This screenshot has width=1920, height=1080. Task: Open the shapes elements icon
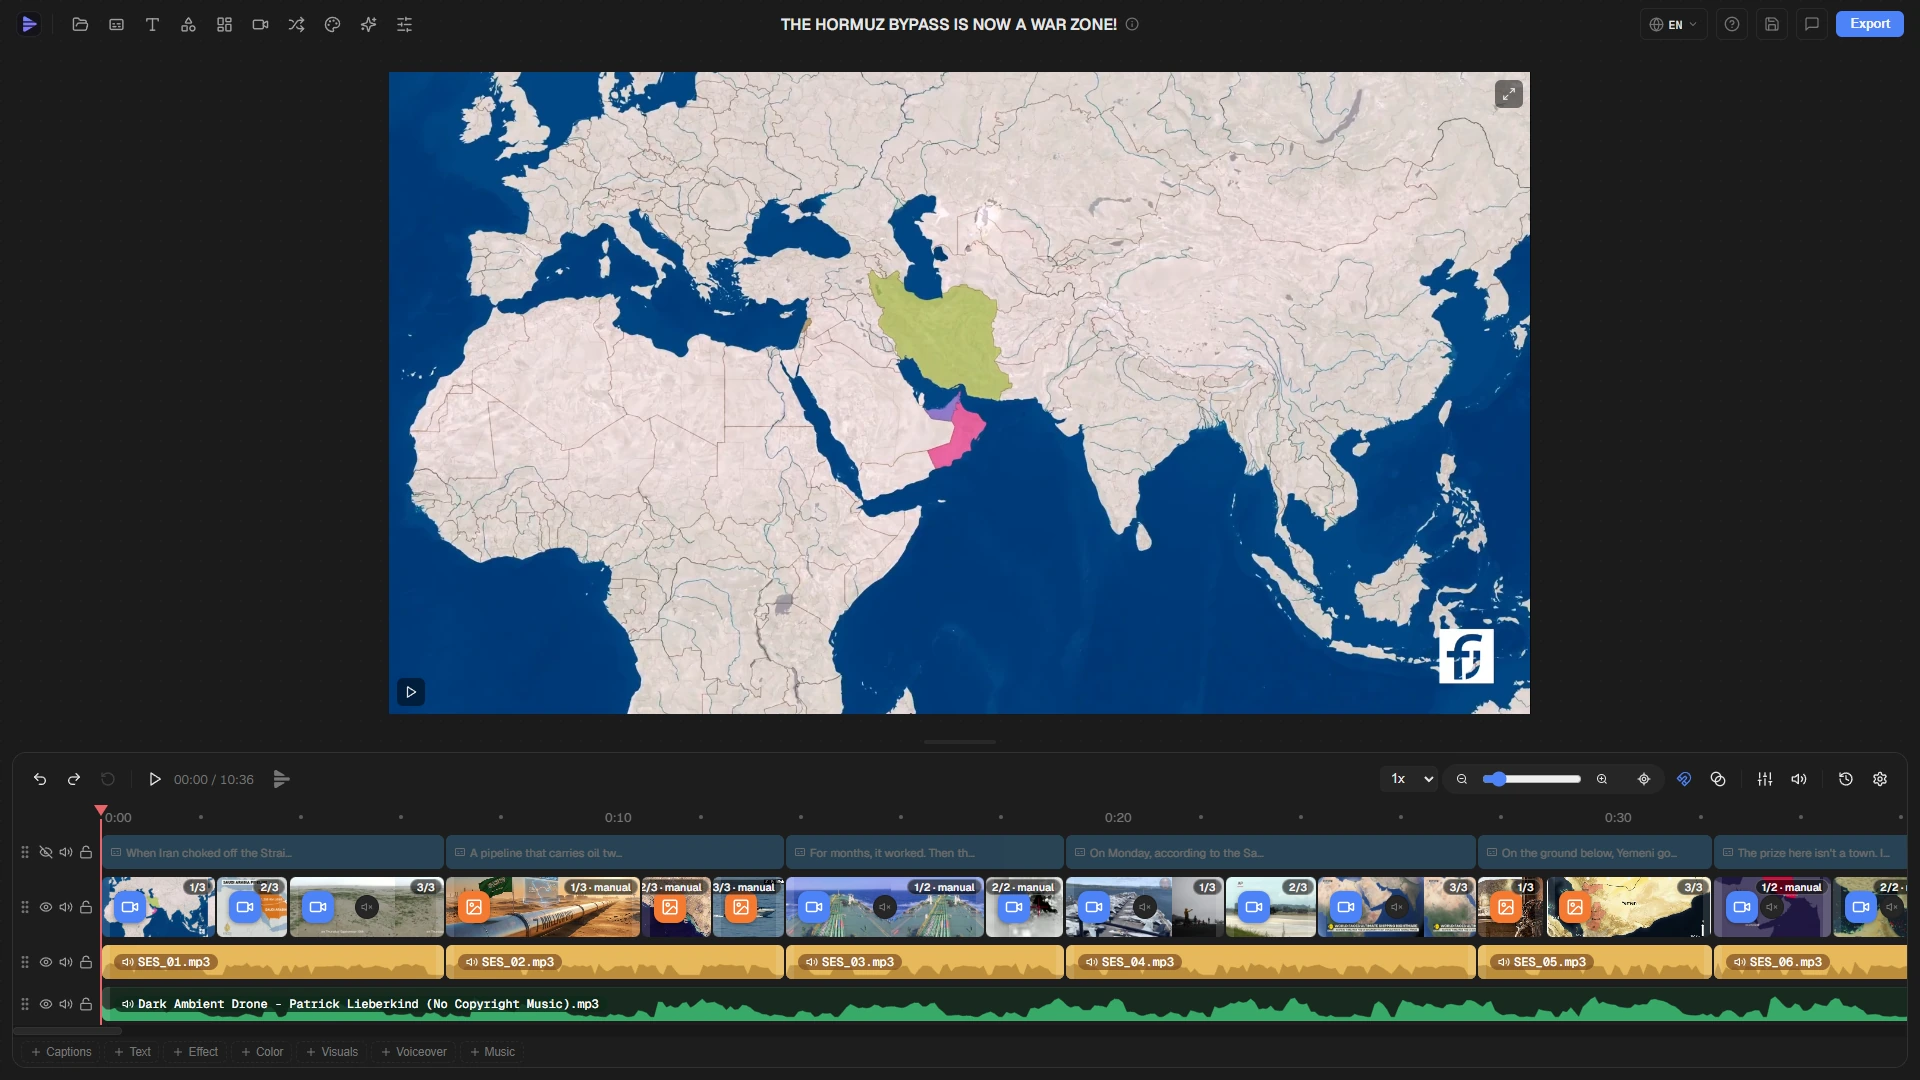(x=188, y=24)
